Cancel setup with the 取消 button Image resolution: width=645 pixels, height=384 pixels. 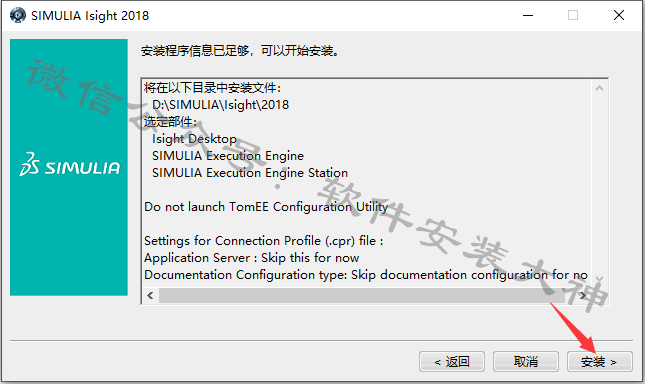[x=526, y=362]
